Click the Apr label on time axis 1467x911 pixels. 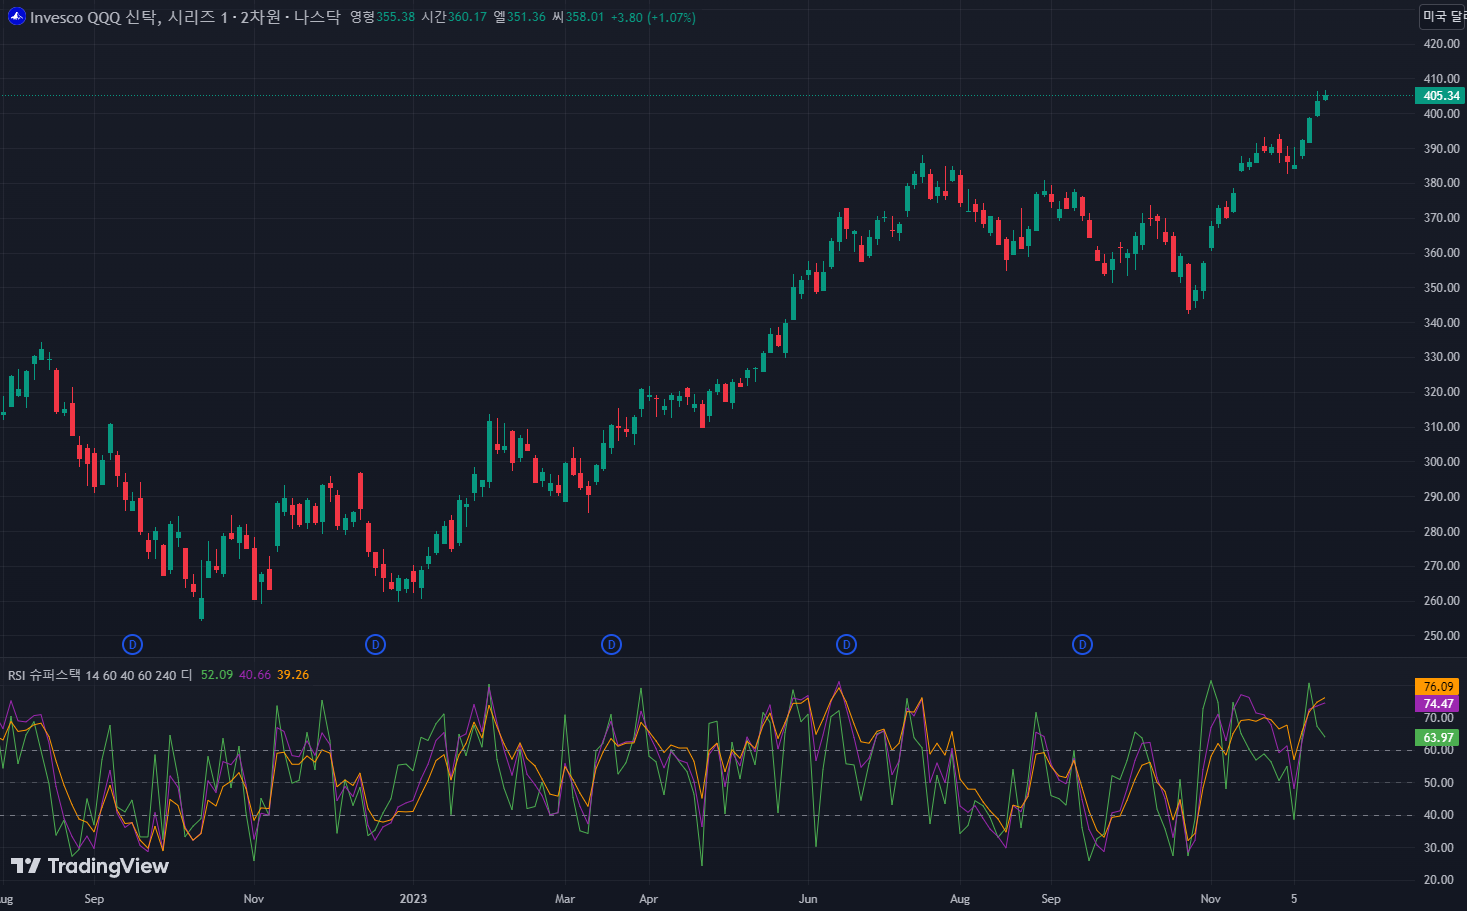[x=649, y=899]
